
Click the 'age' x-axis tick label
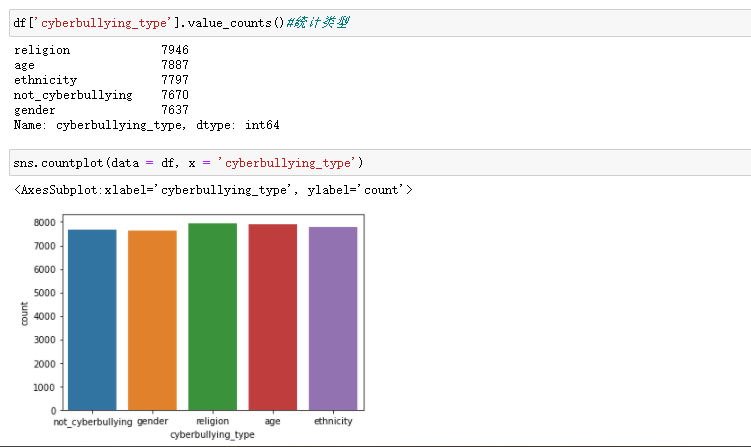coord(273,422)
